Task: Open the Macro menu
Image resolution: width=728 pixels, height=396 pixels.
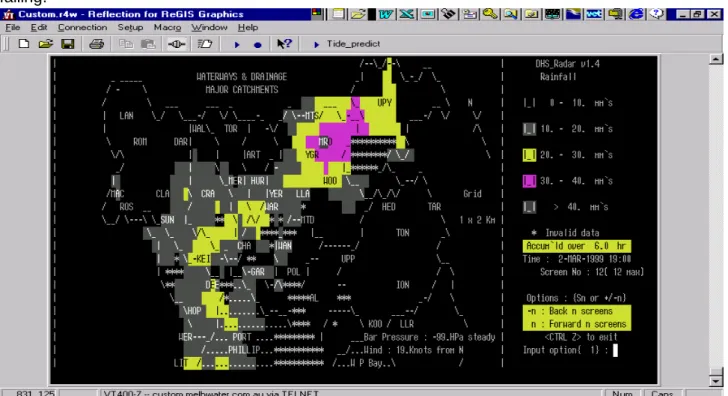Action: [x=167, y=27]
